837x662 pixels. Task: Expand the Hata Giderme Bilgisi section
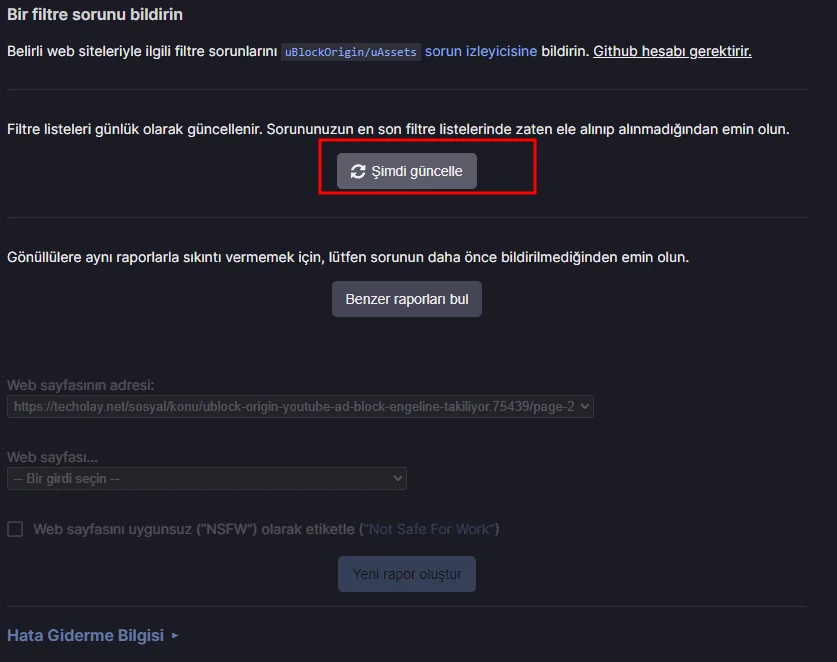pos(93,635)
